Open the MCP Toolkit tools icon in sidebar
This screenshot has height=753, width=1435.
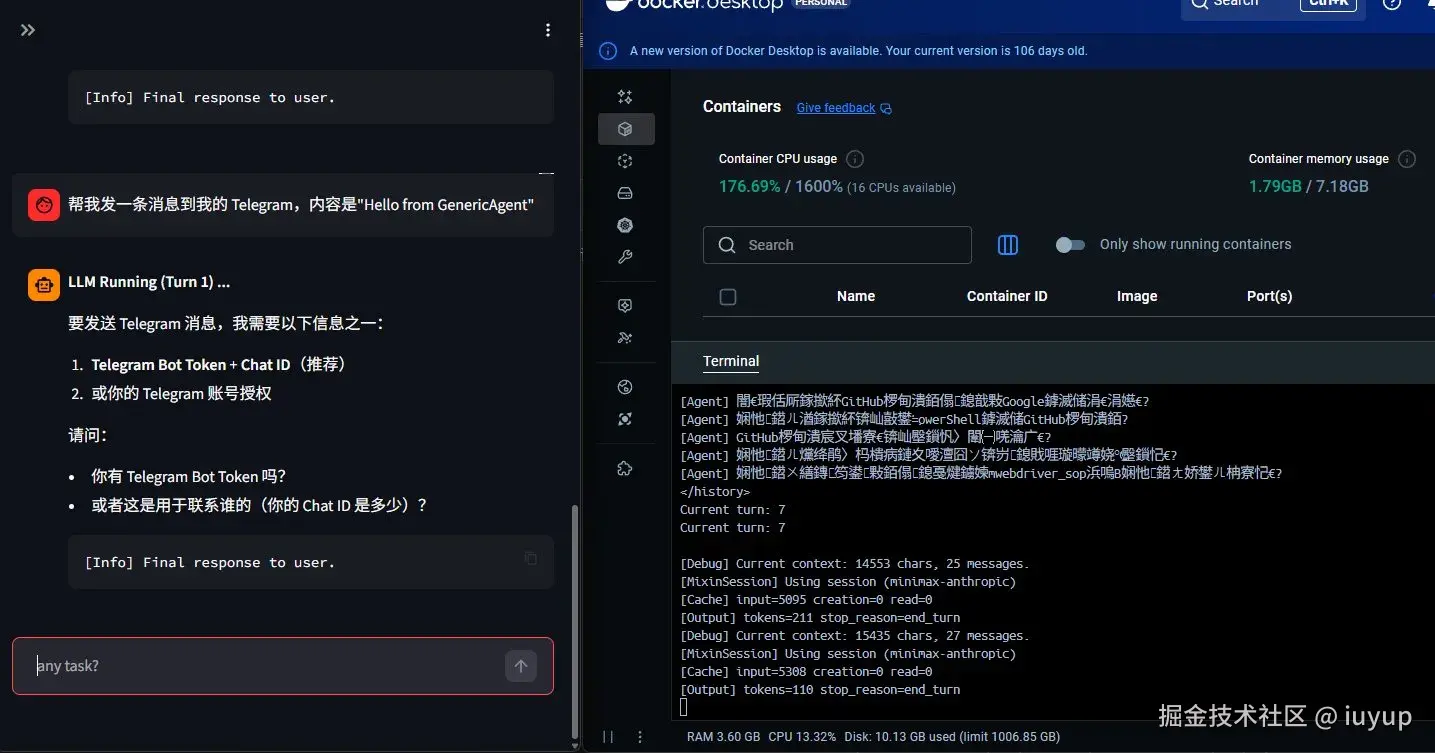coord(625,338)
